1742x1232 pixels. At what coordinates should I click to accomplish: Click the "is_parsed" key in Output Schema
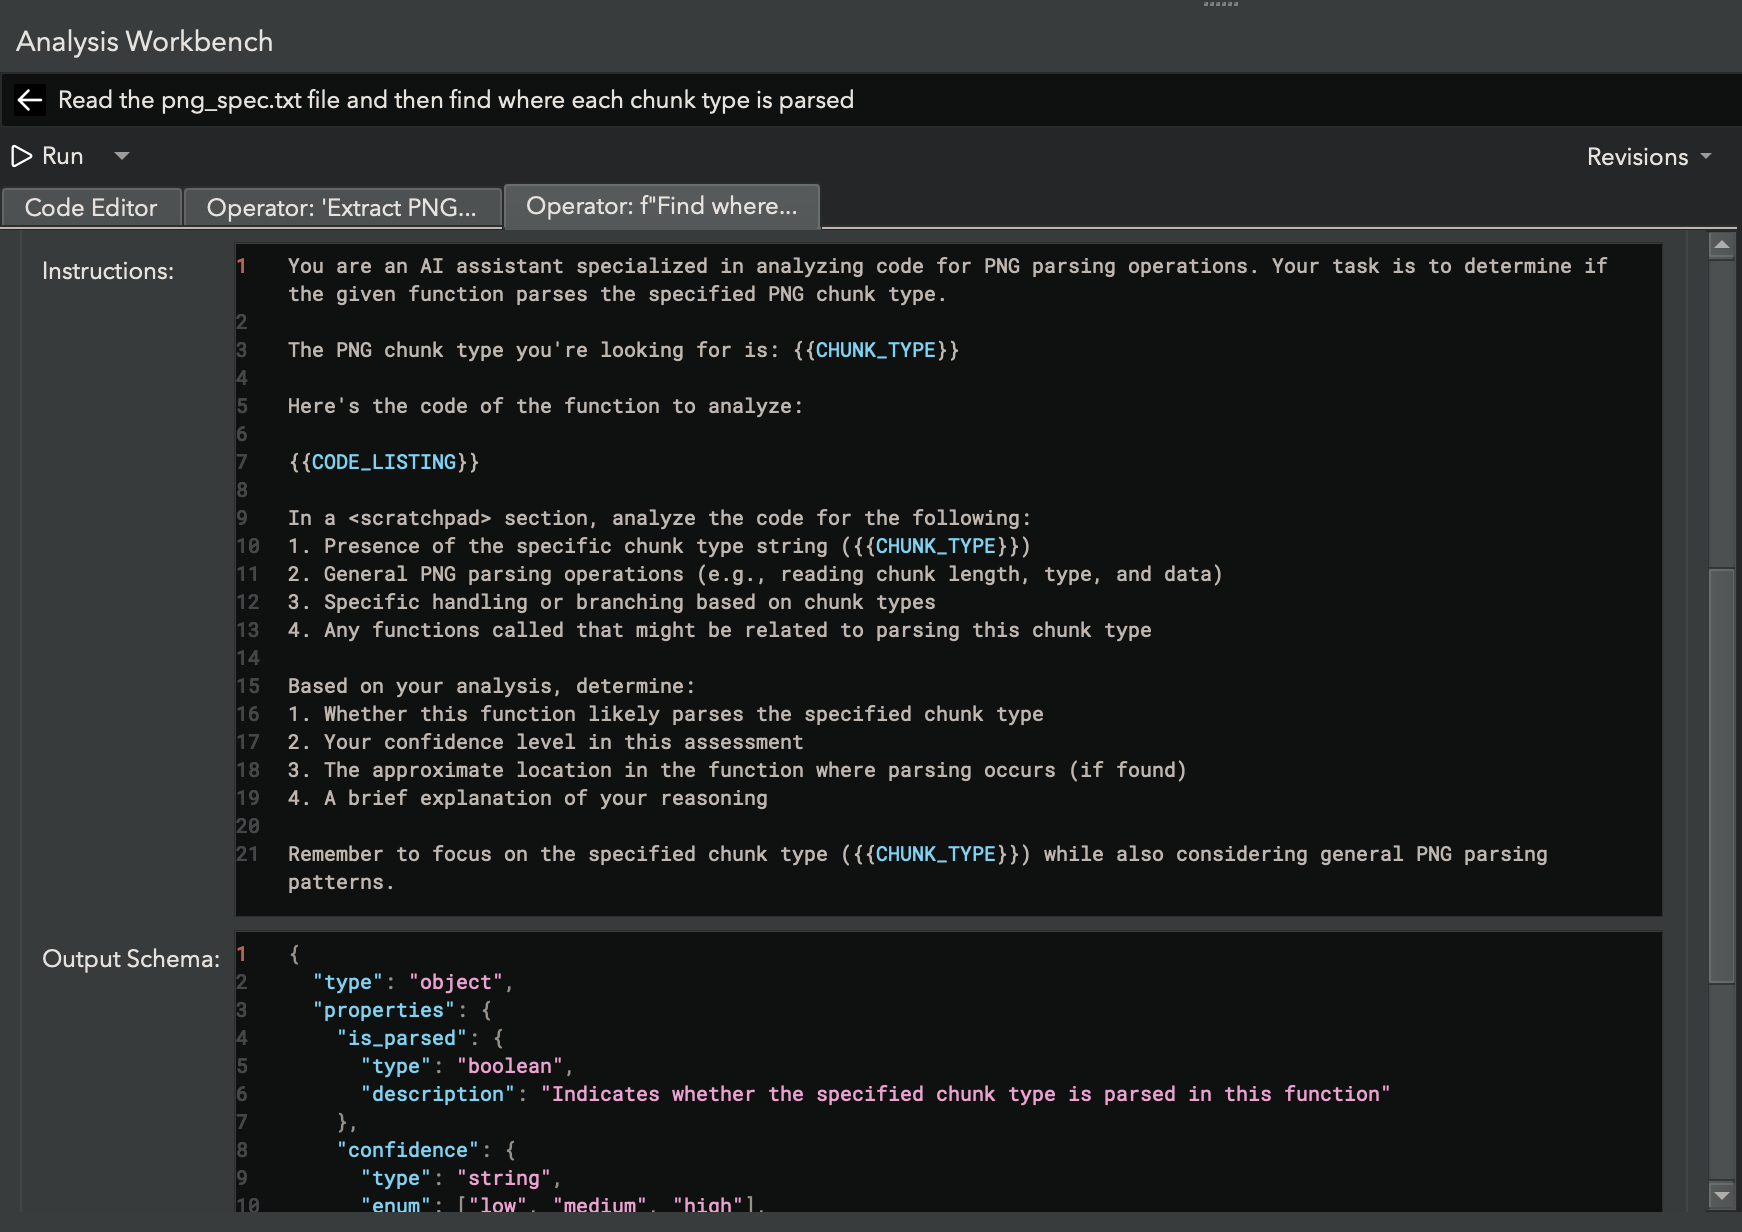[x=402, y=1038]
